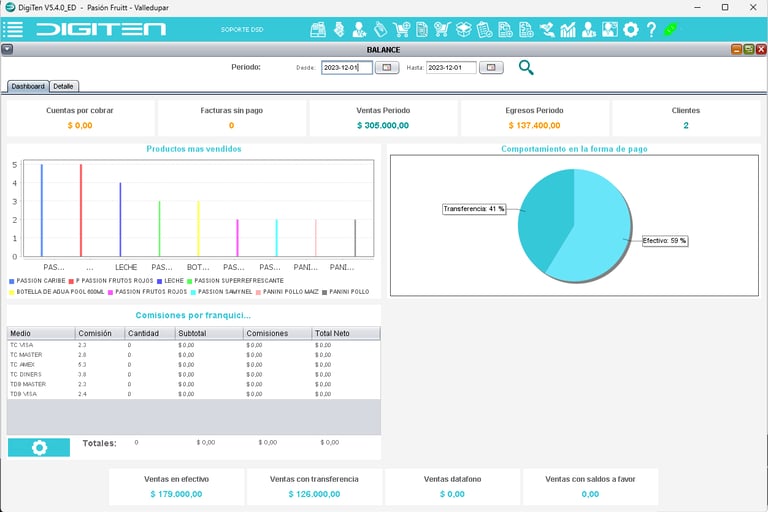Select the TC VISA row
The width and height of the screenshot is (768, 512).
point(193,345)
